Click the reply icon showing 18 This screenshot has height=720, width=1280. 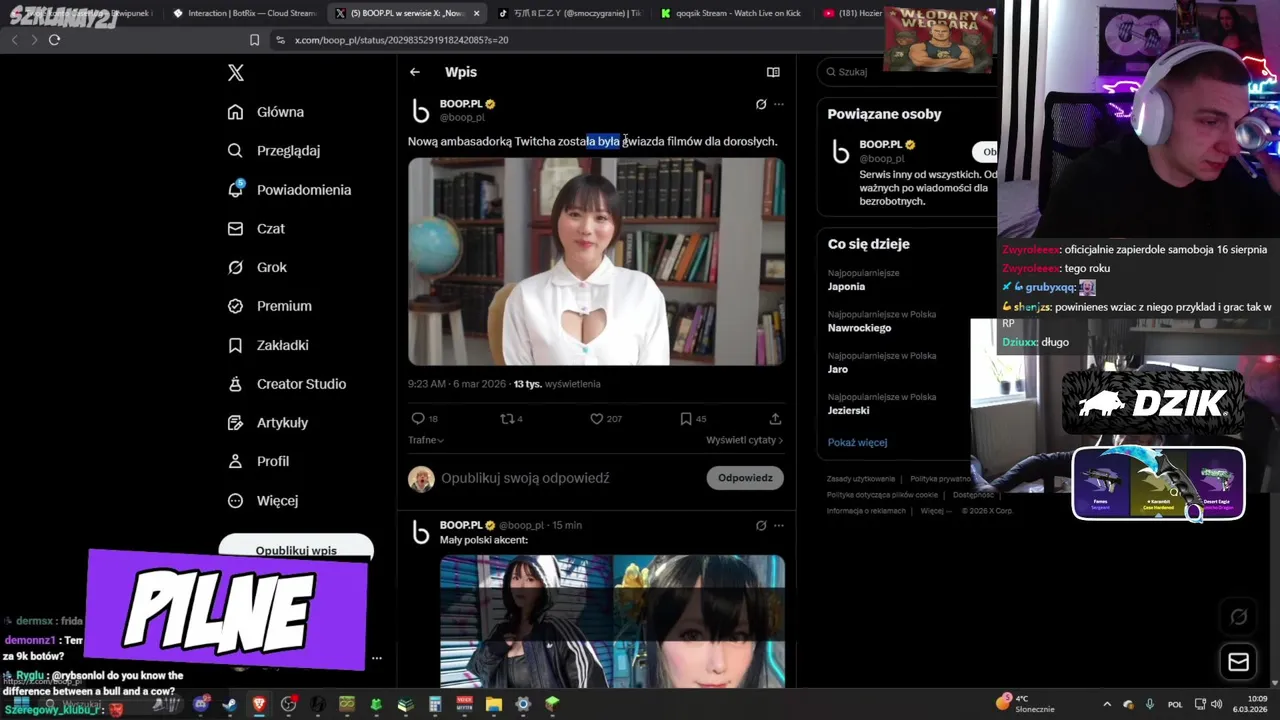(418, 419)
